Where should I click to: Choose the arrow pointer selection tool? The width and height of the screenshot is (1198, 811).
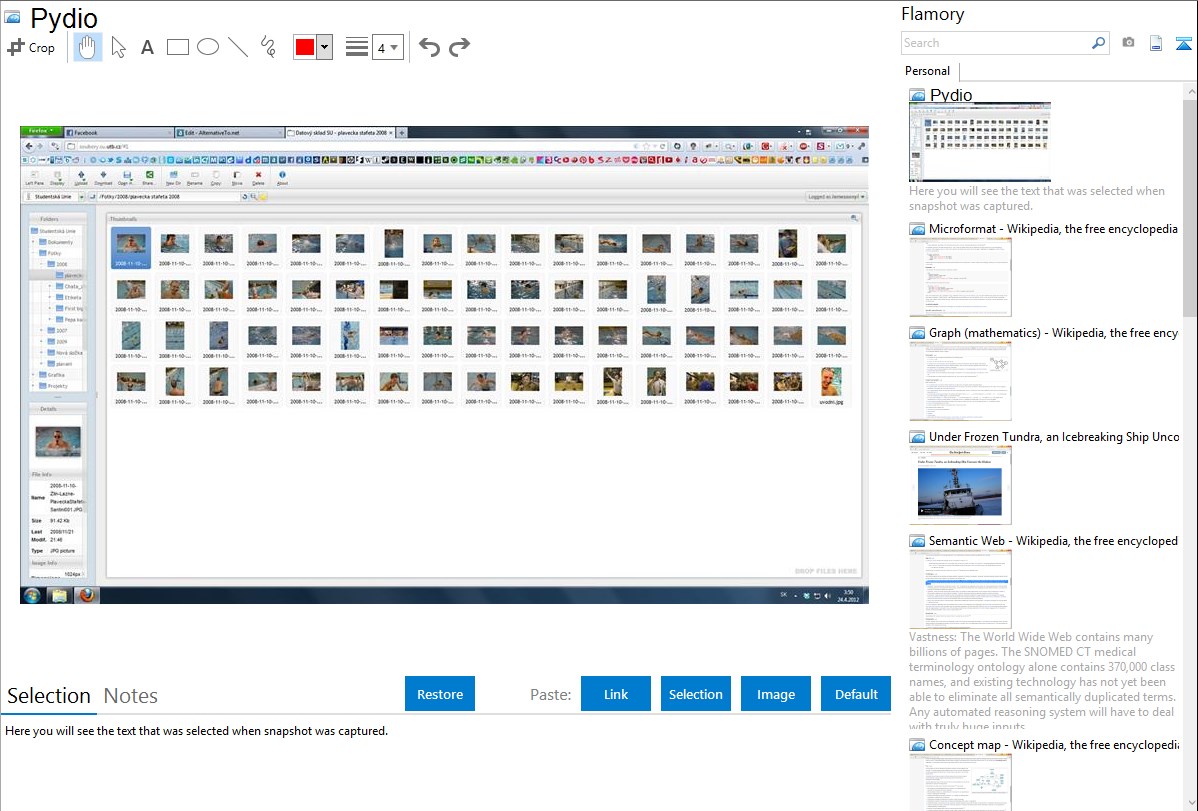click(x=118, y=47)
